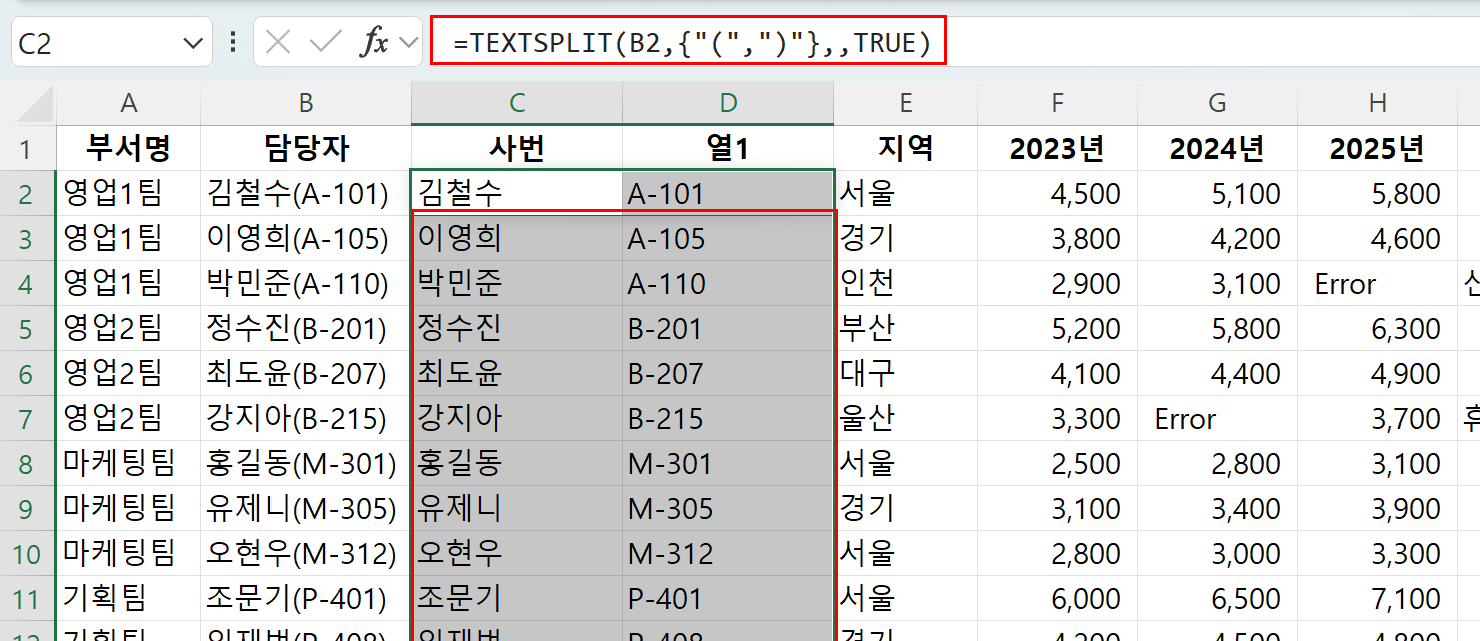Select cell containing 이영희(A-105)
This screenshot has height=641, width=1480.
click(x=306, y=239)
